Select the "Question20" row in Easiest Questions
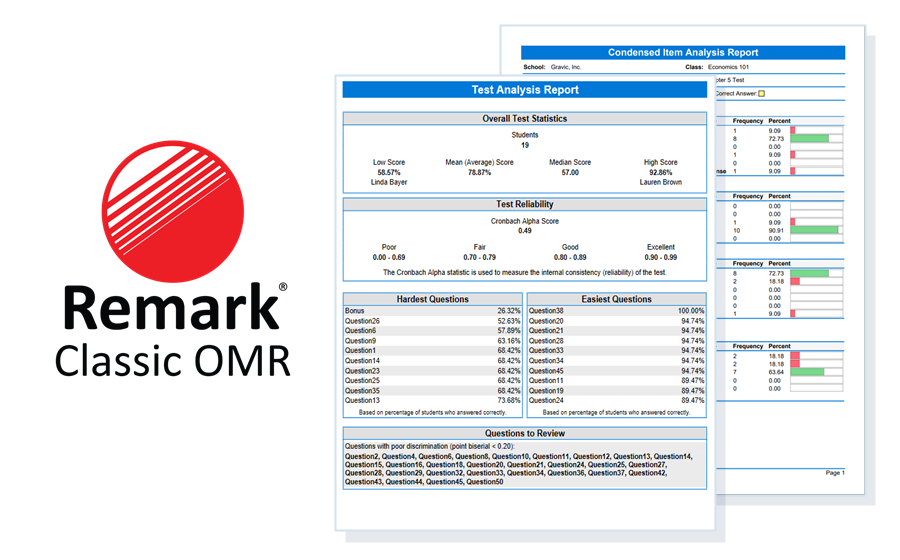This screenshot has height=560, width=900. (x=616, y=321)
